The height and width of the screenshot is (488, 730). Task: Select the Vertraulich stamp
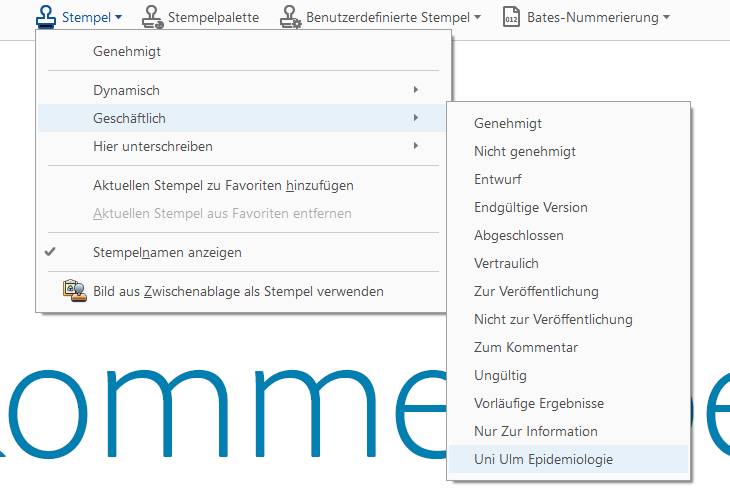(x=506, y=263)
